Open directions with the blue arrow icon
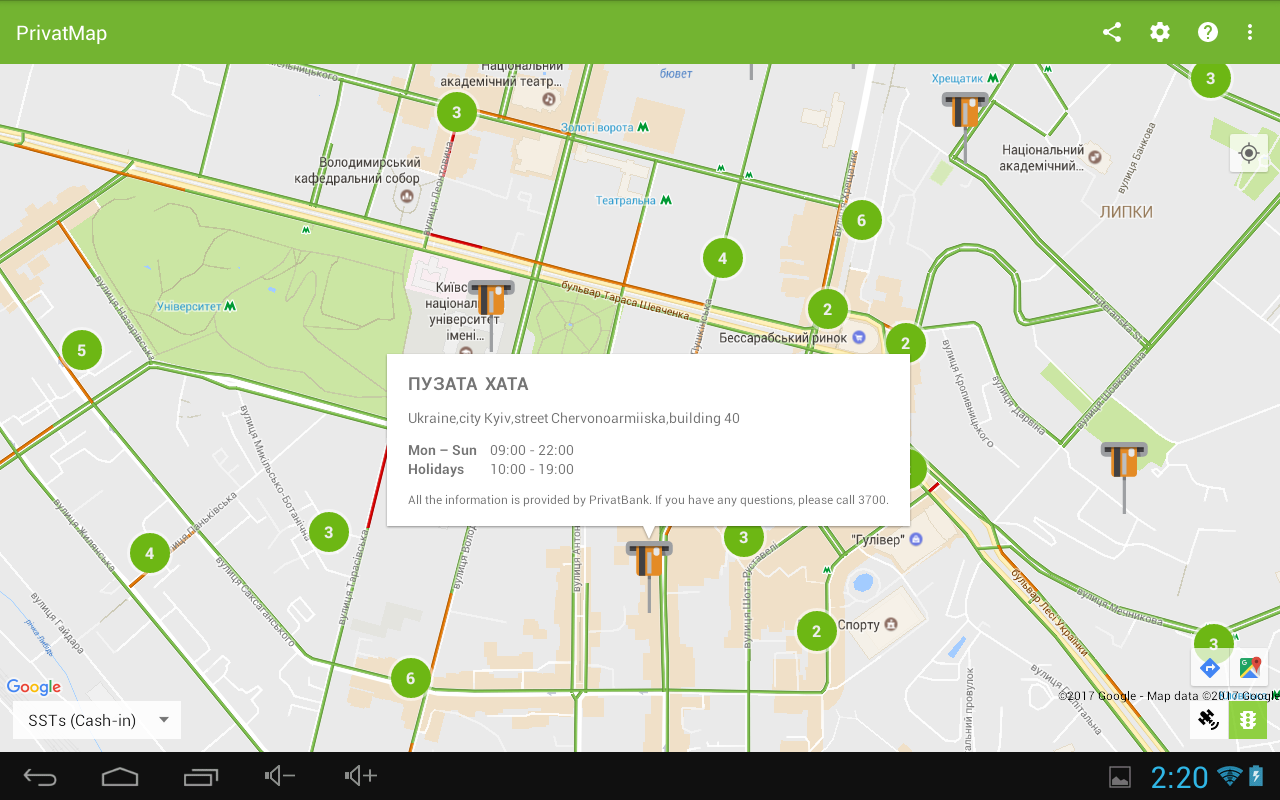The image size is (1280, 800). tap(1210, 667)
